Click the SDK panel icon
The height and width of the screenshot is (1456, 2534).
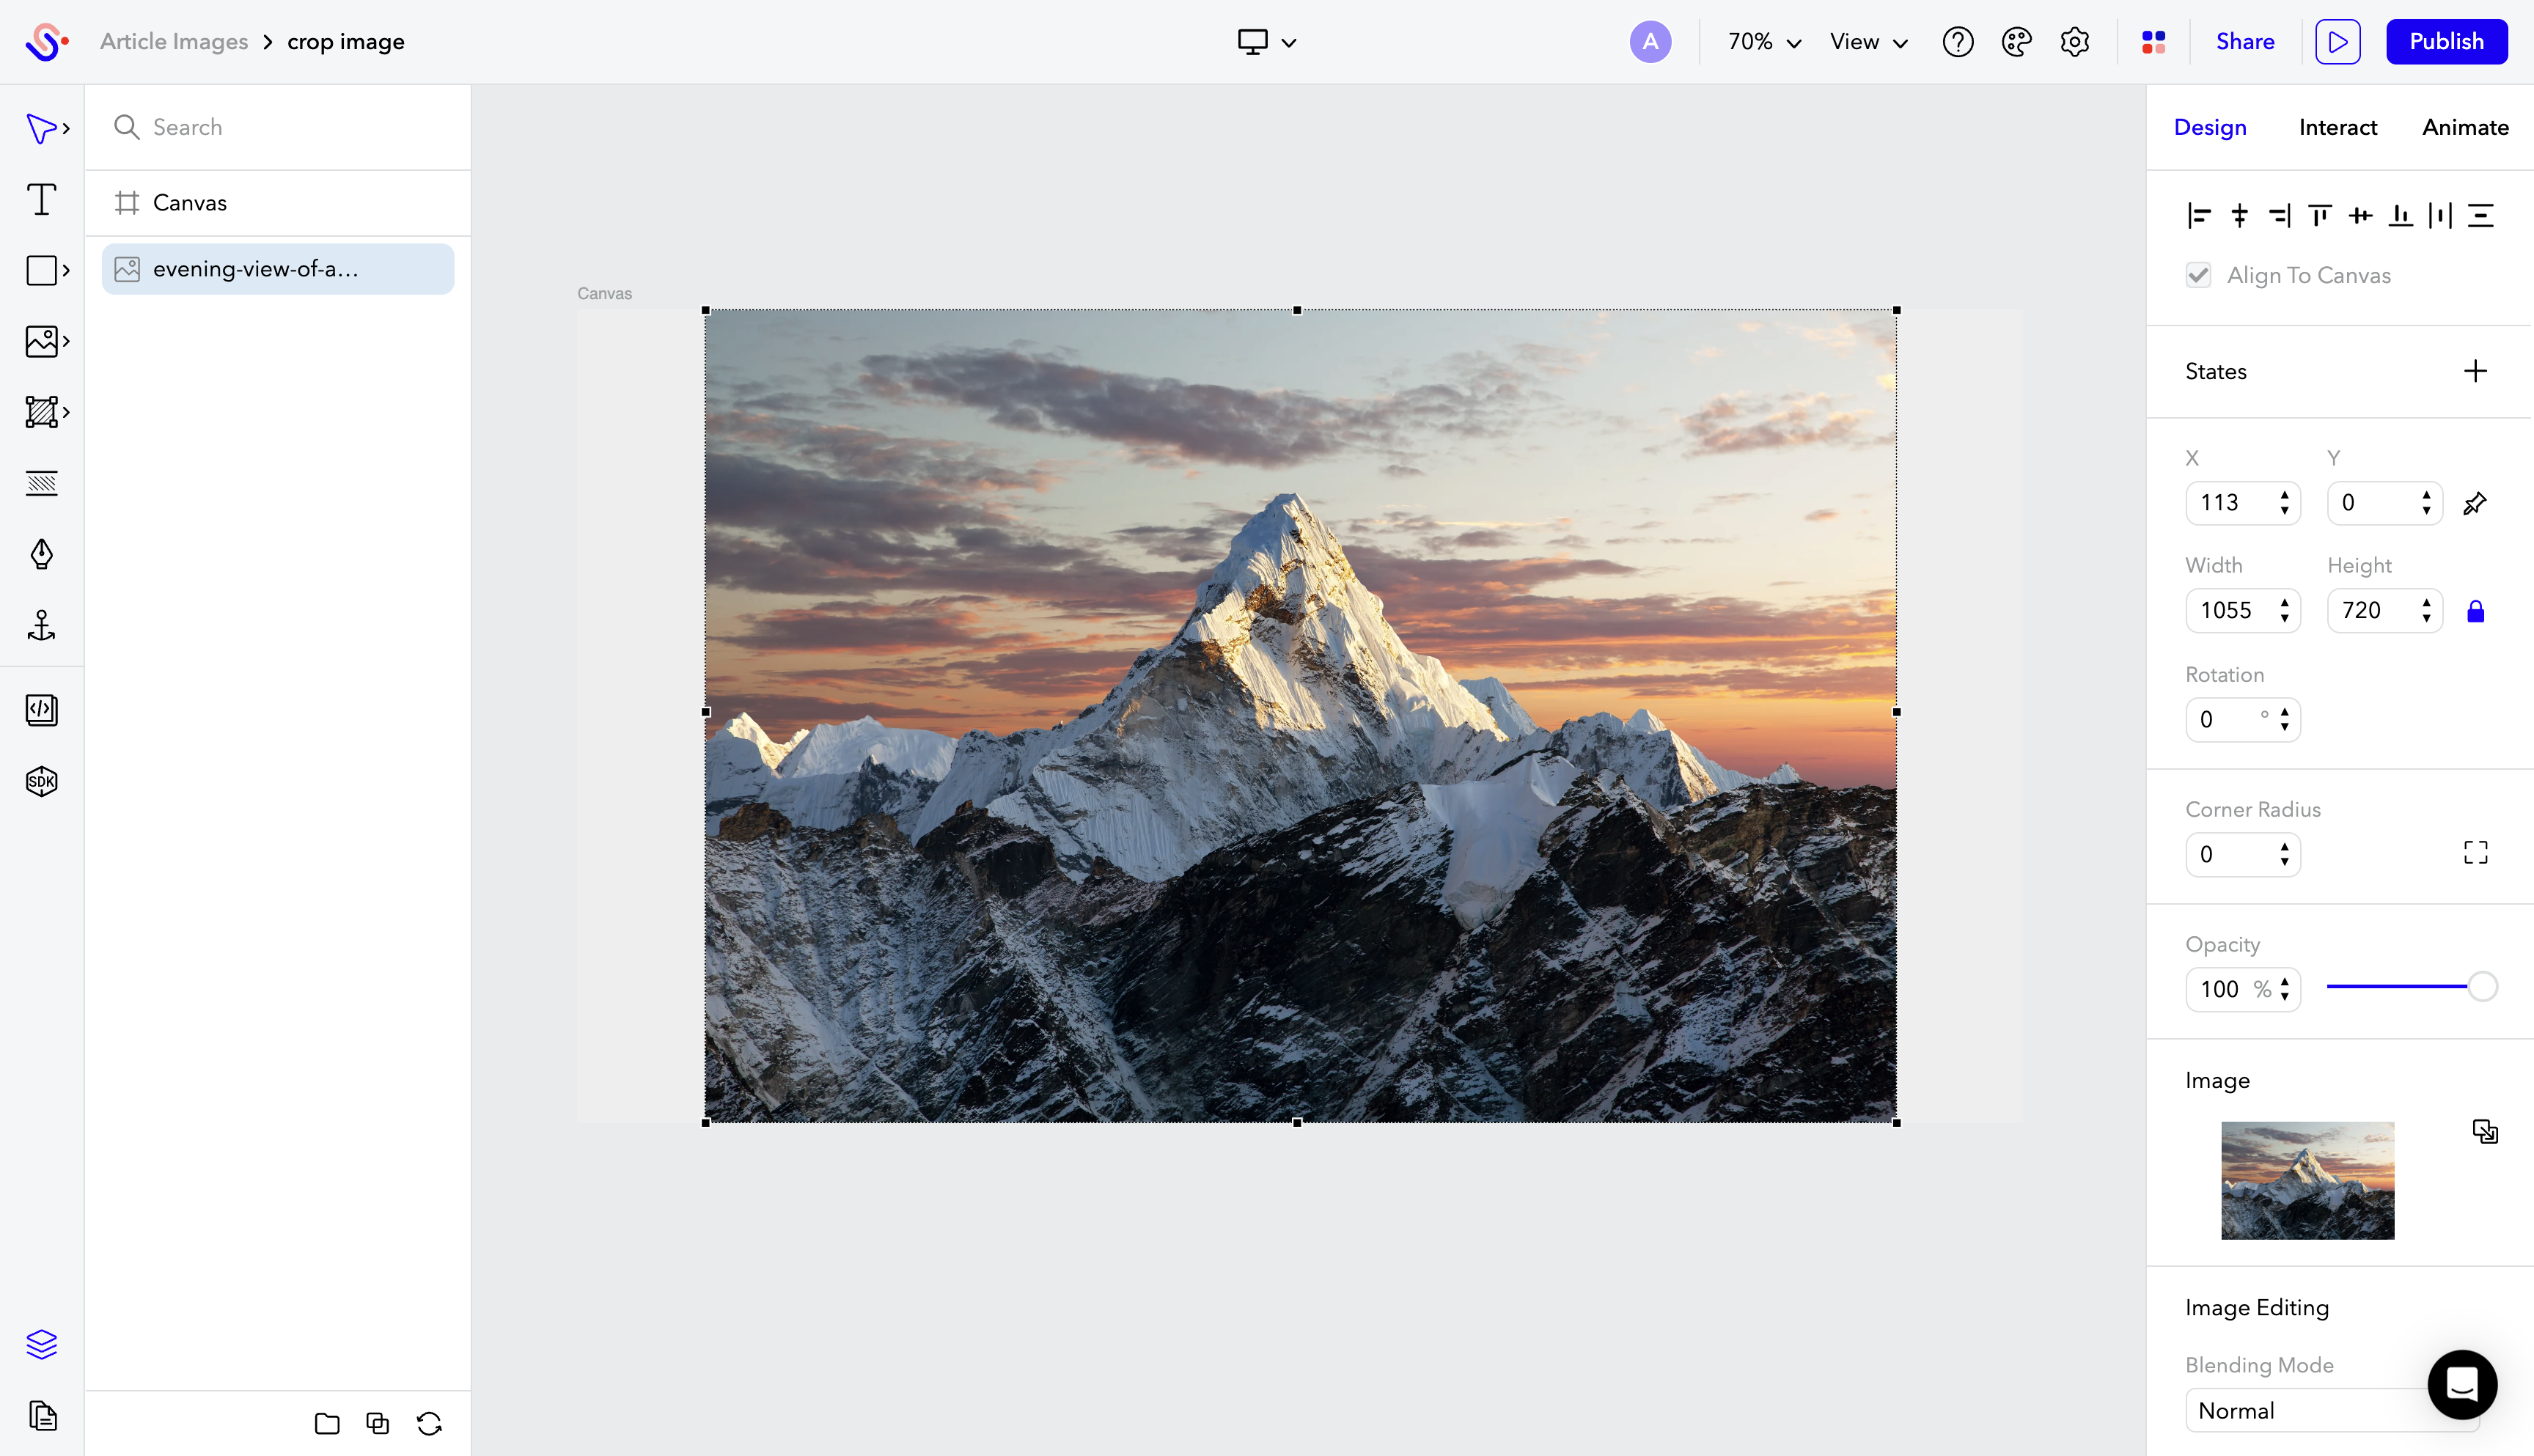[42, 781]
